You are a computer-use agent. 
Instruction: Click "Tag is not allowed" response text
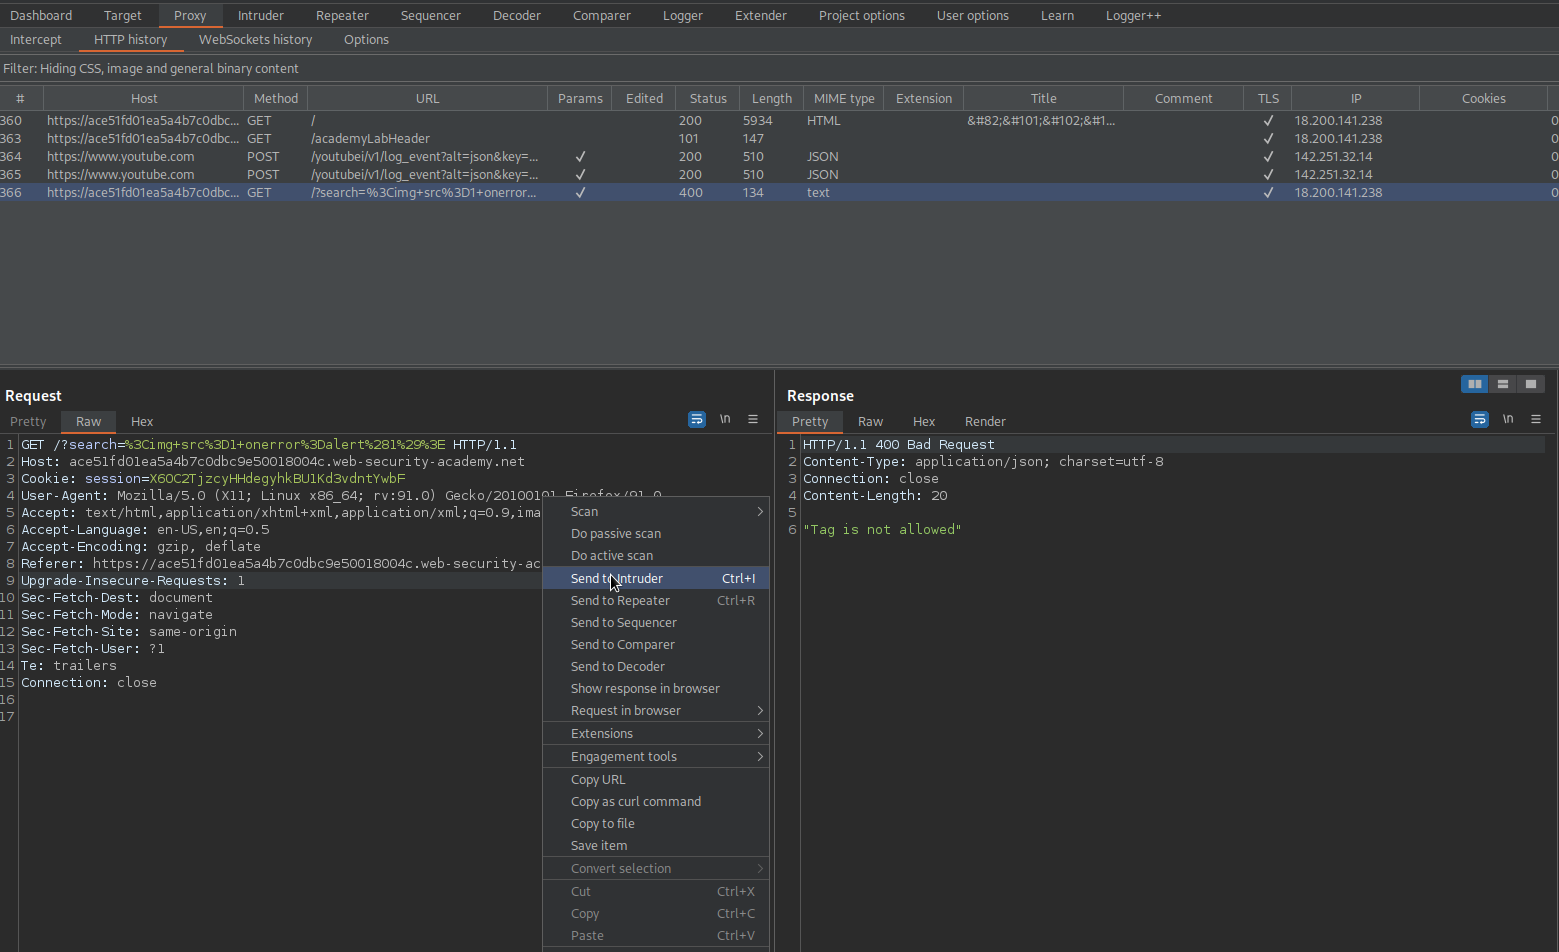click(x=882, y=529)
